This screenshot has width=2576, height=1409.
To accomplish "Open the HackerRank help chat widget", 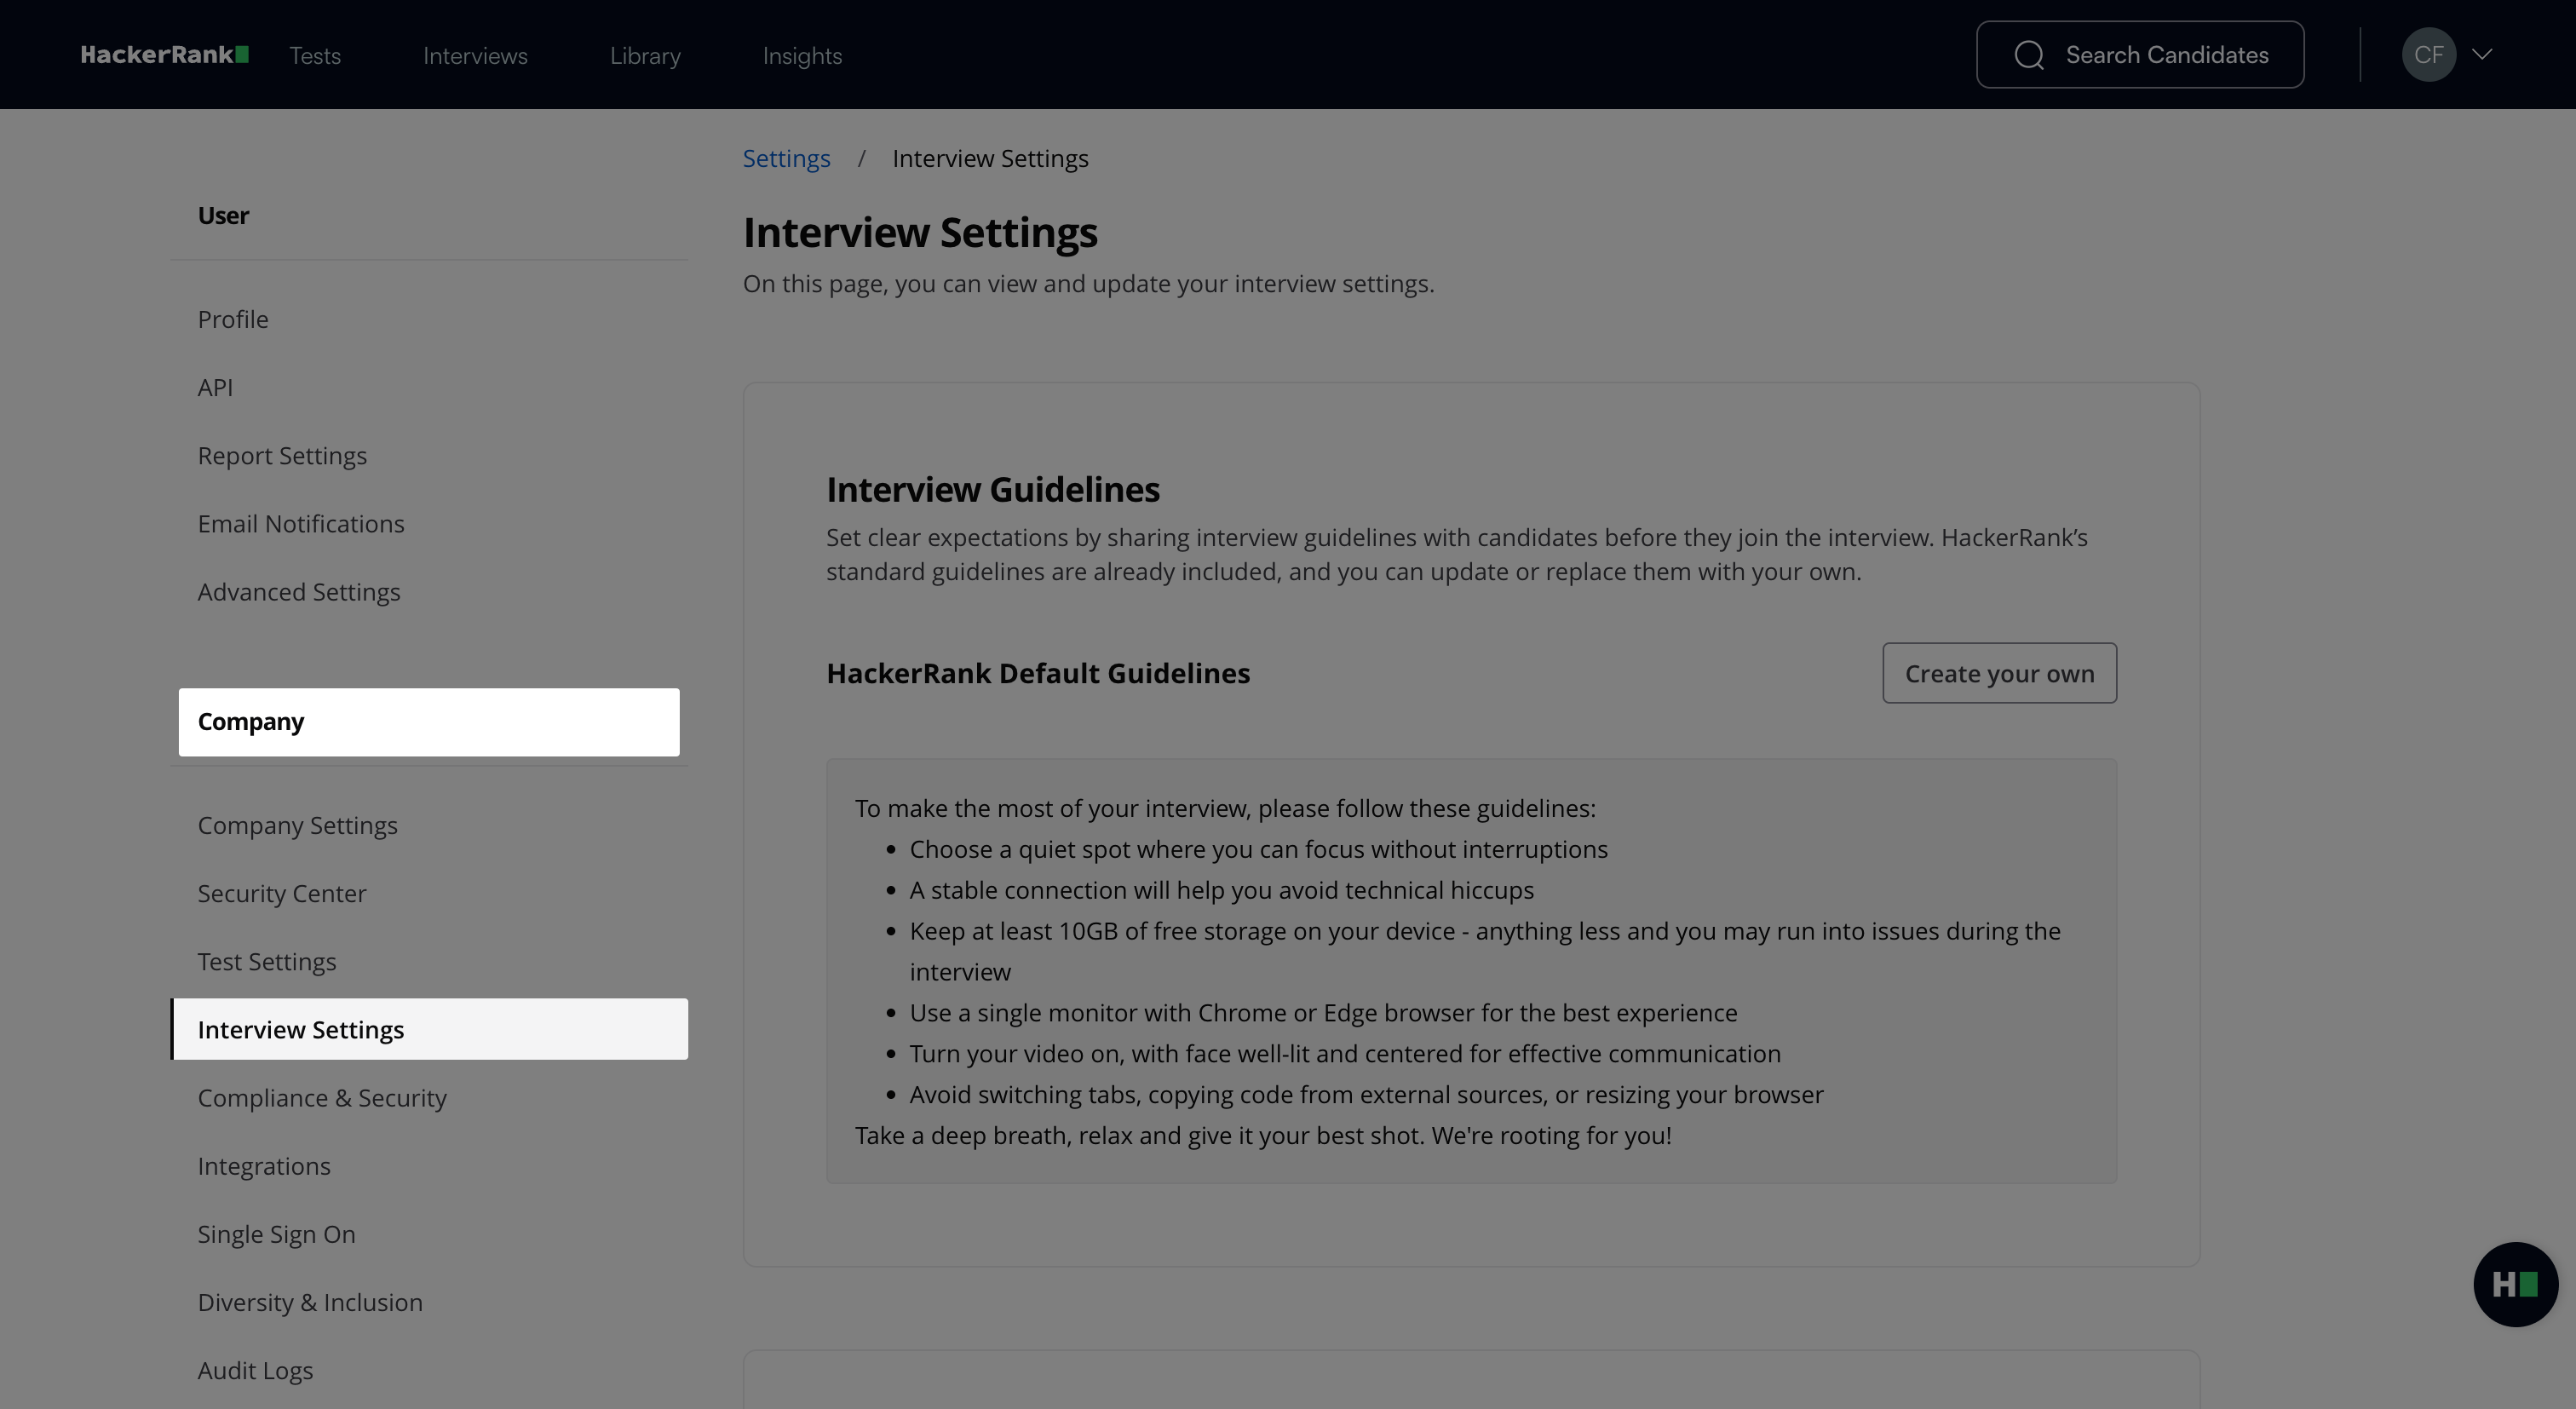I will [2515, 1284].
